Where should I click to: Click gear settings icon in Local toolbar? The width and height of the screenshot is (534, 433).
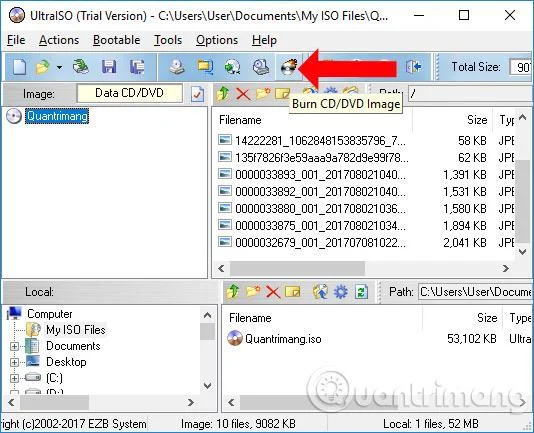pos(341,292)
